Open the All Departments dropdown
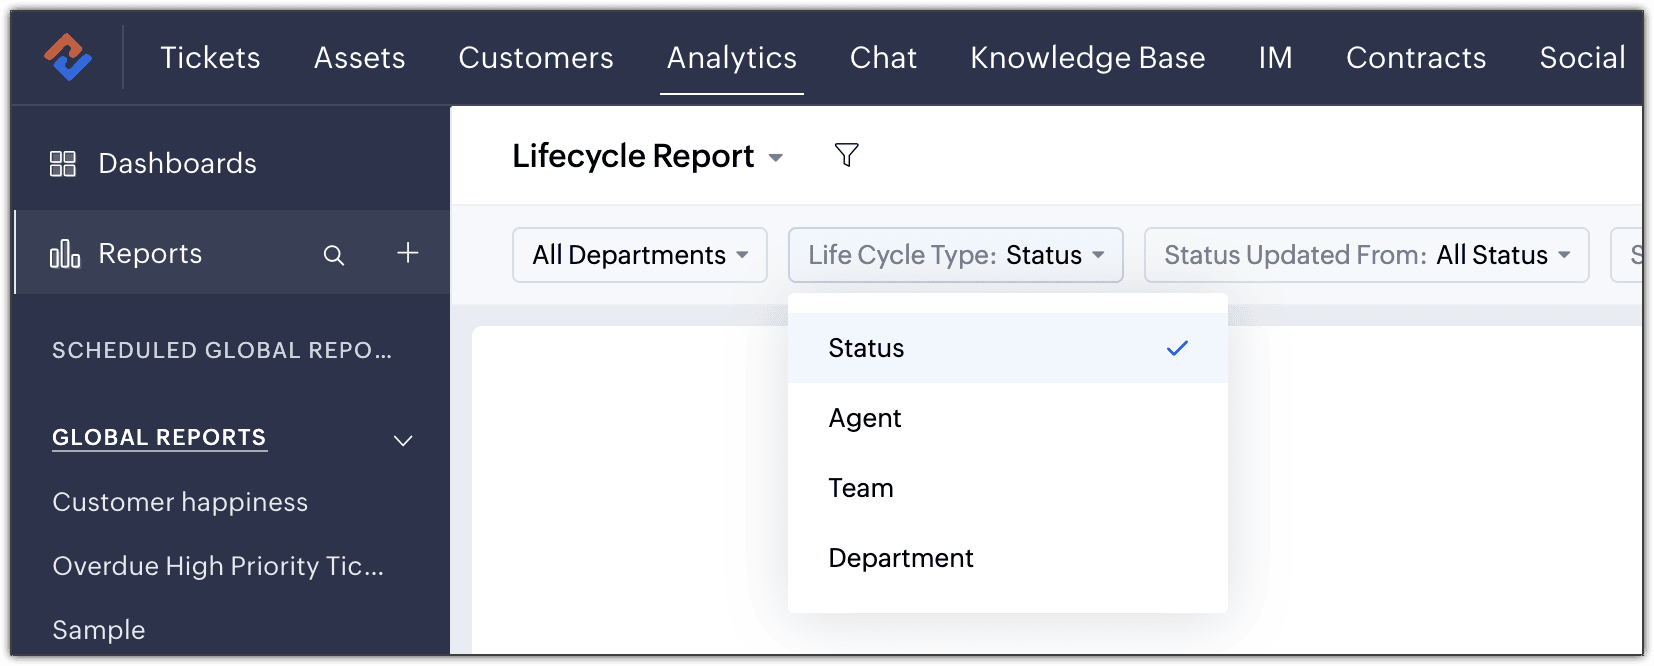 point(640,255)
